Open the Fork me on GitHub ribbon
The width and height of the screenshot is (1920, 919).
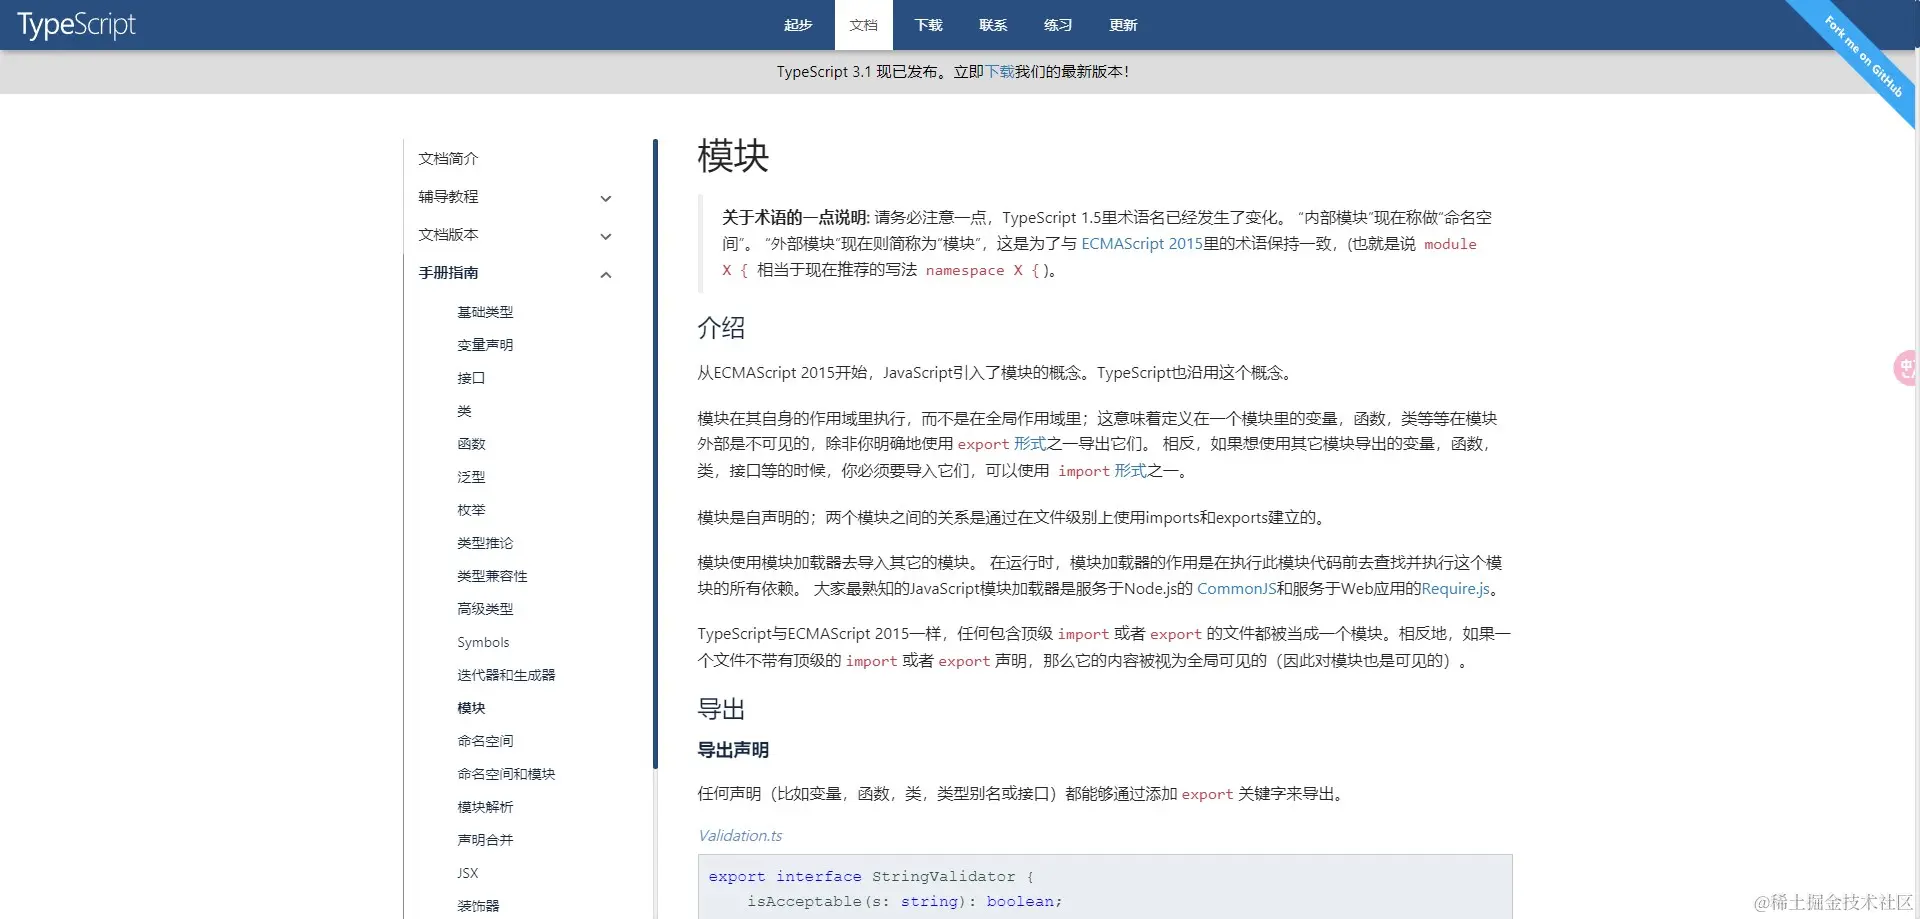tap(1862, 55)
